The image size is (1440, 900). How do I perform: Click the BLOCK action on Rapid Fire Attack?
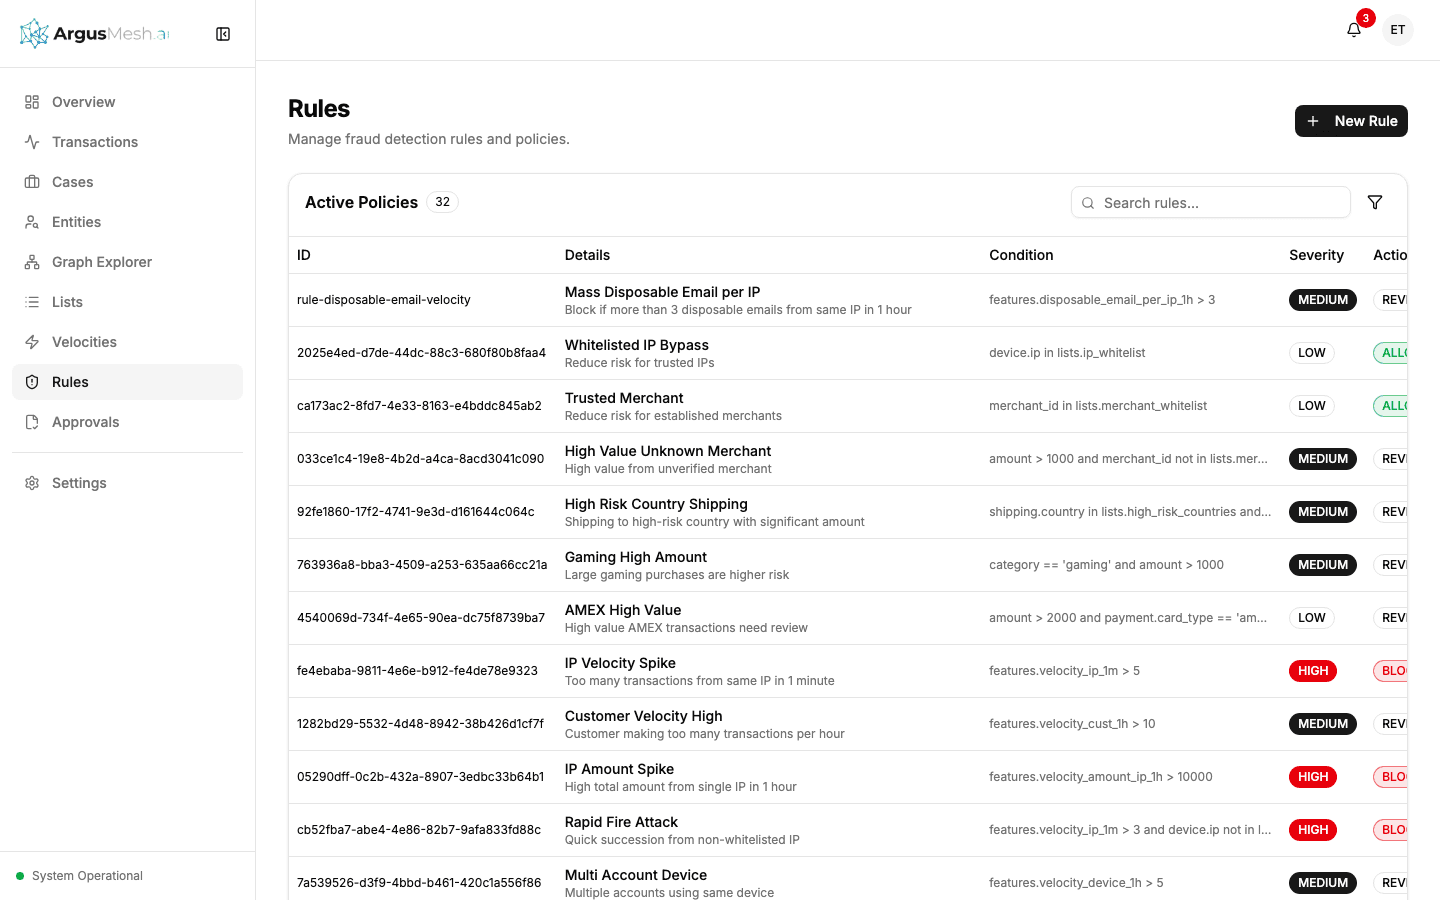coord(1394,829)
